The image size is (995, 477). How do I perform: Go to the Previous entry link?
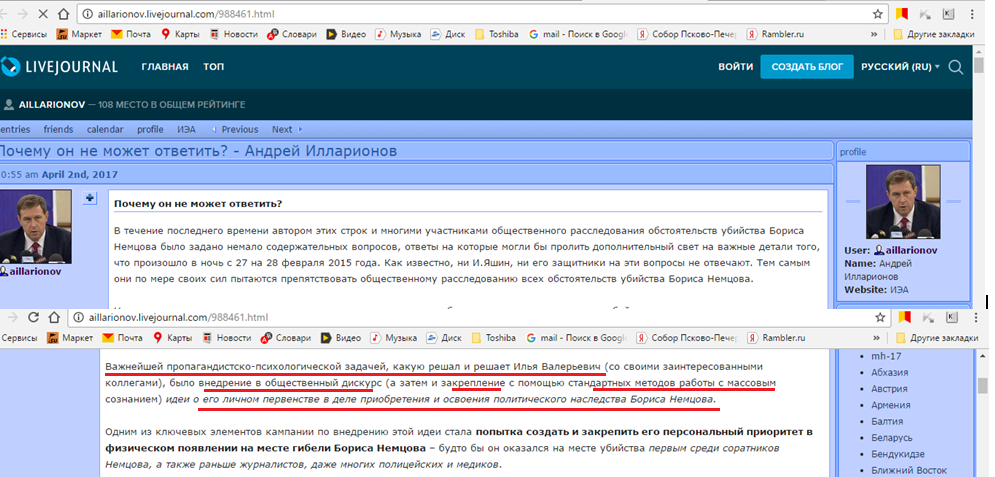pos(235,129)
